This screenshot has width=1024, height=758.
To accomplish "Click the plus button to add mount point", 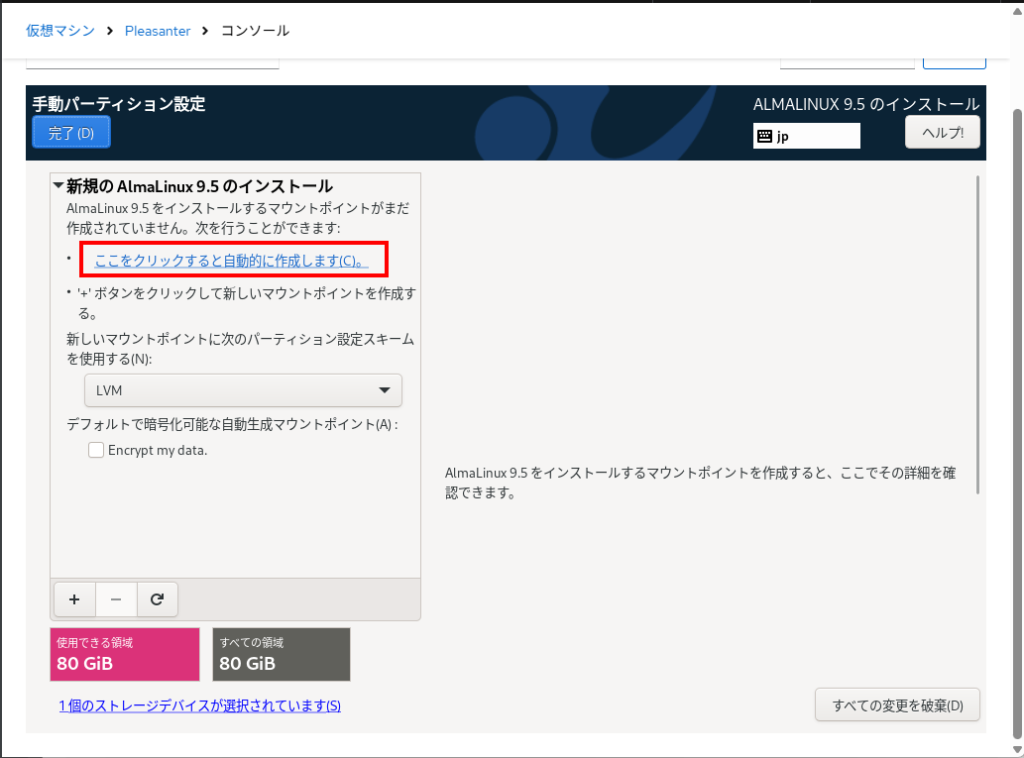I will pyautogui.click(x=74, y=599).
